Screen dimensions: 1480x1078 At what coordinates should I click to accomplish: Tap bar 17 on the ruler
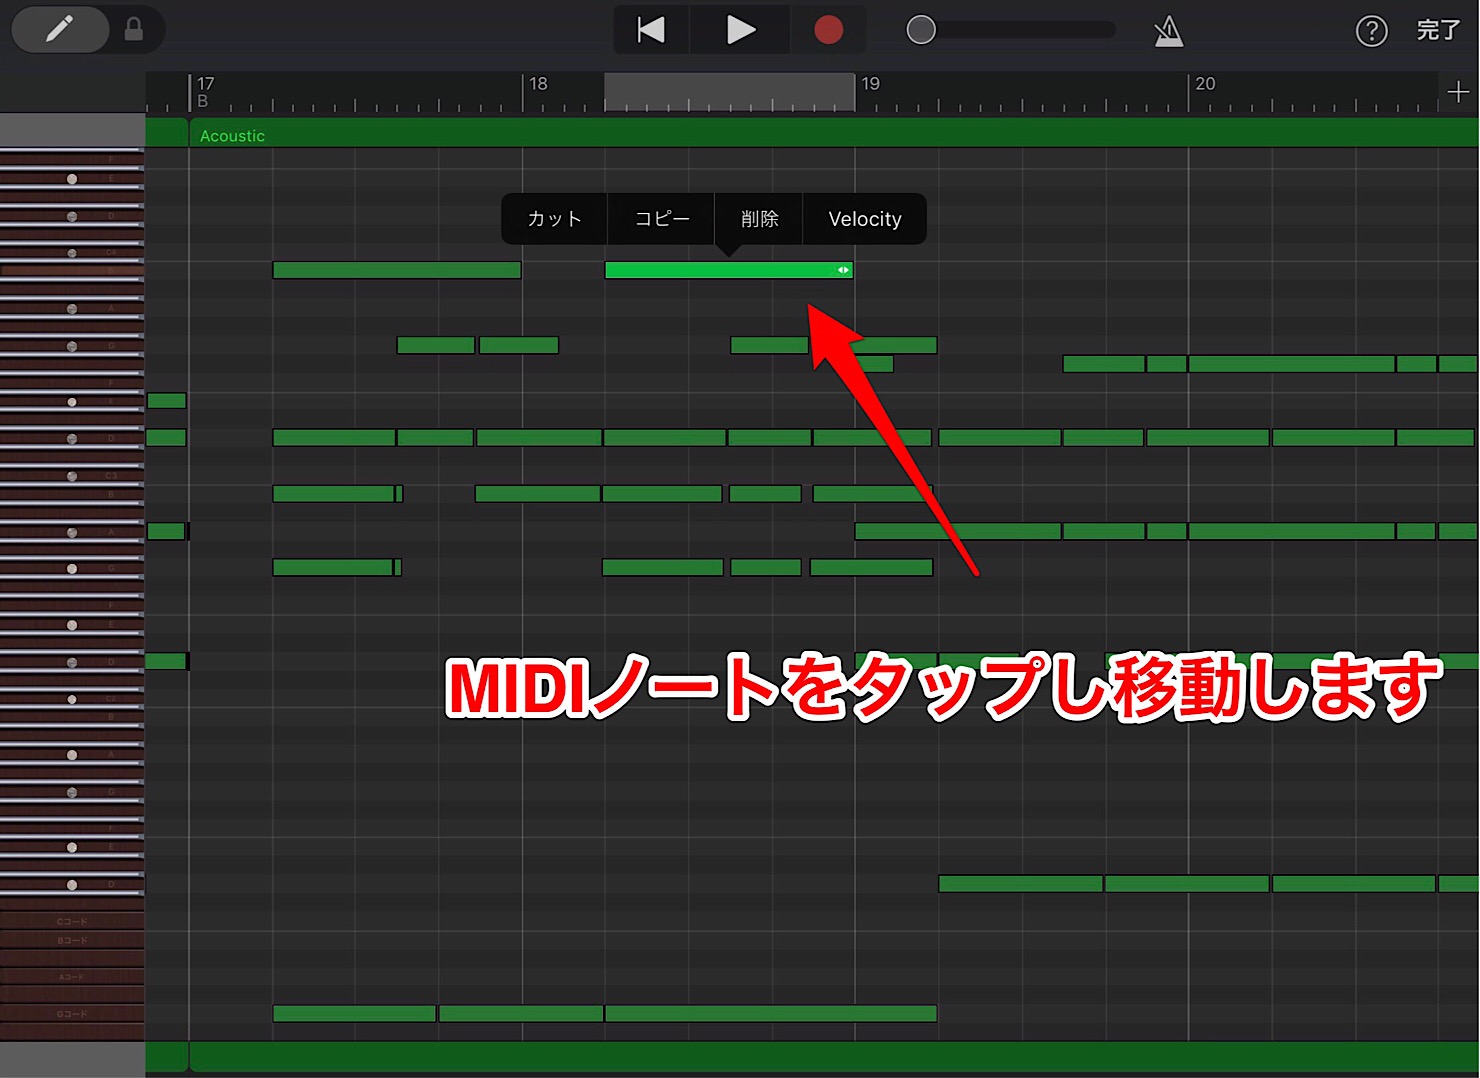[x=205, y=83]
